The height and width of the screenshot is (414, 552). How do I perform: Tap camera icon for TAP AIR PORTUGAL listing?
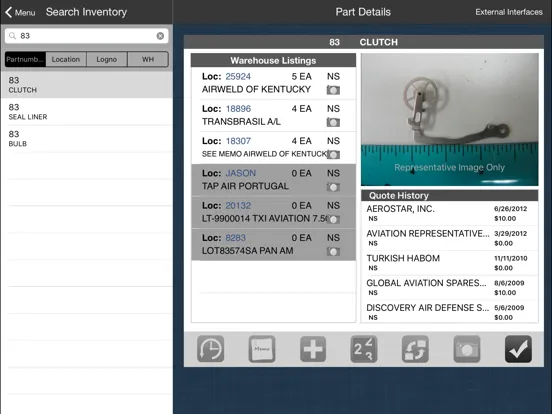[333, 187]
